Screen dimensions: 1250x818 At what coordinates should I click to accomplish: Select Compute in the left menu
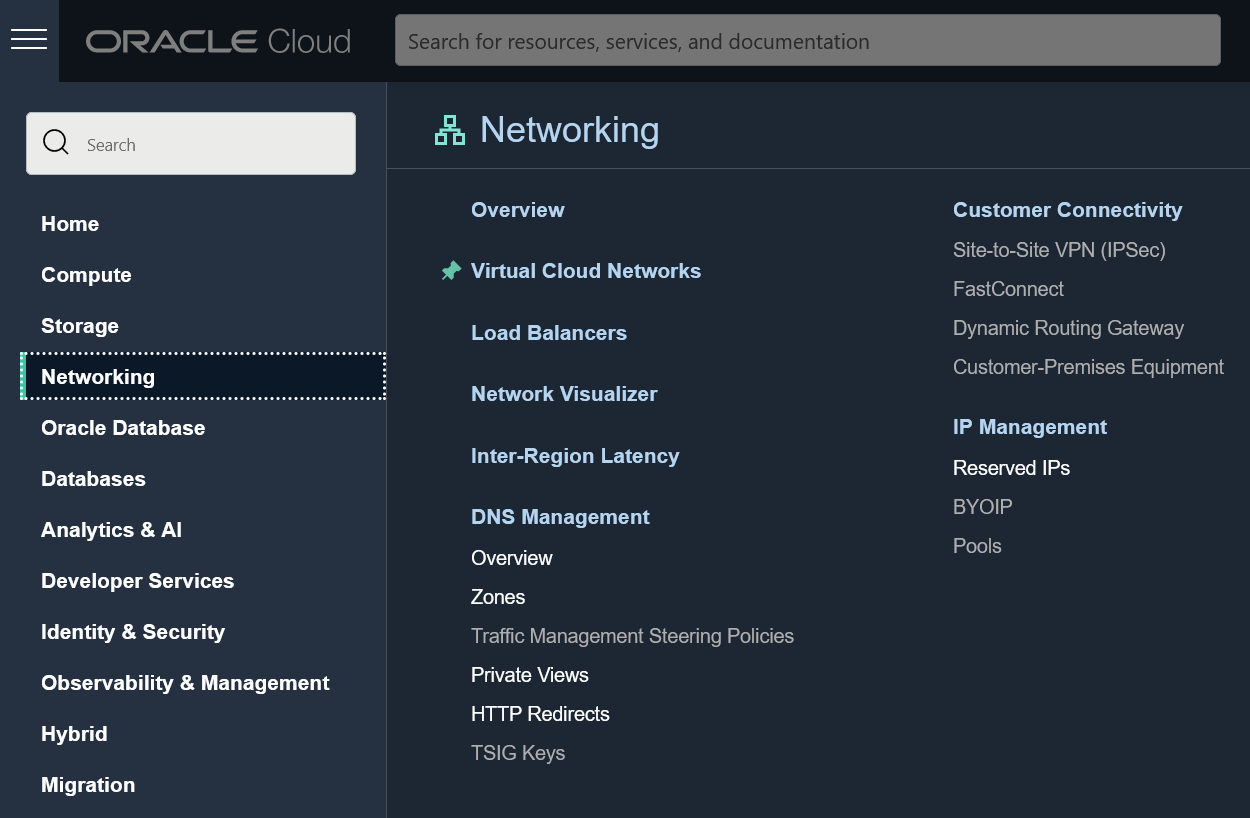click(x=86, y=275)
